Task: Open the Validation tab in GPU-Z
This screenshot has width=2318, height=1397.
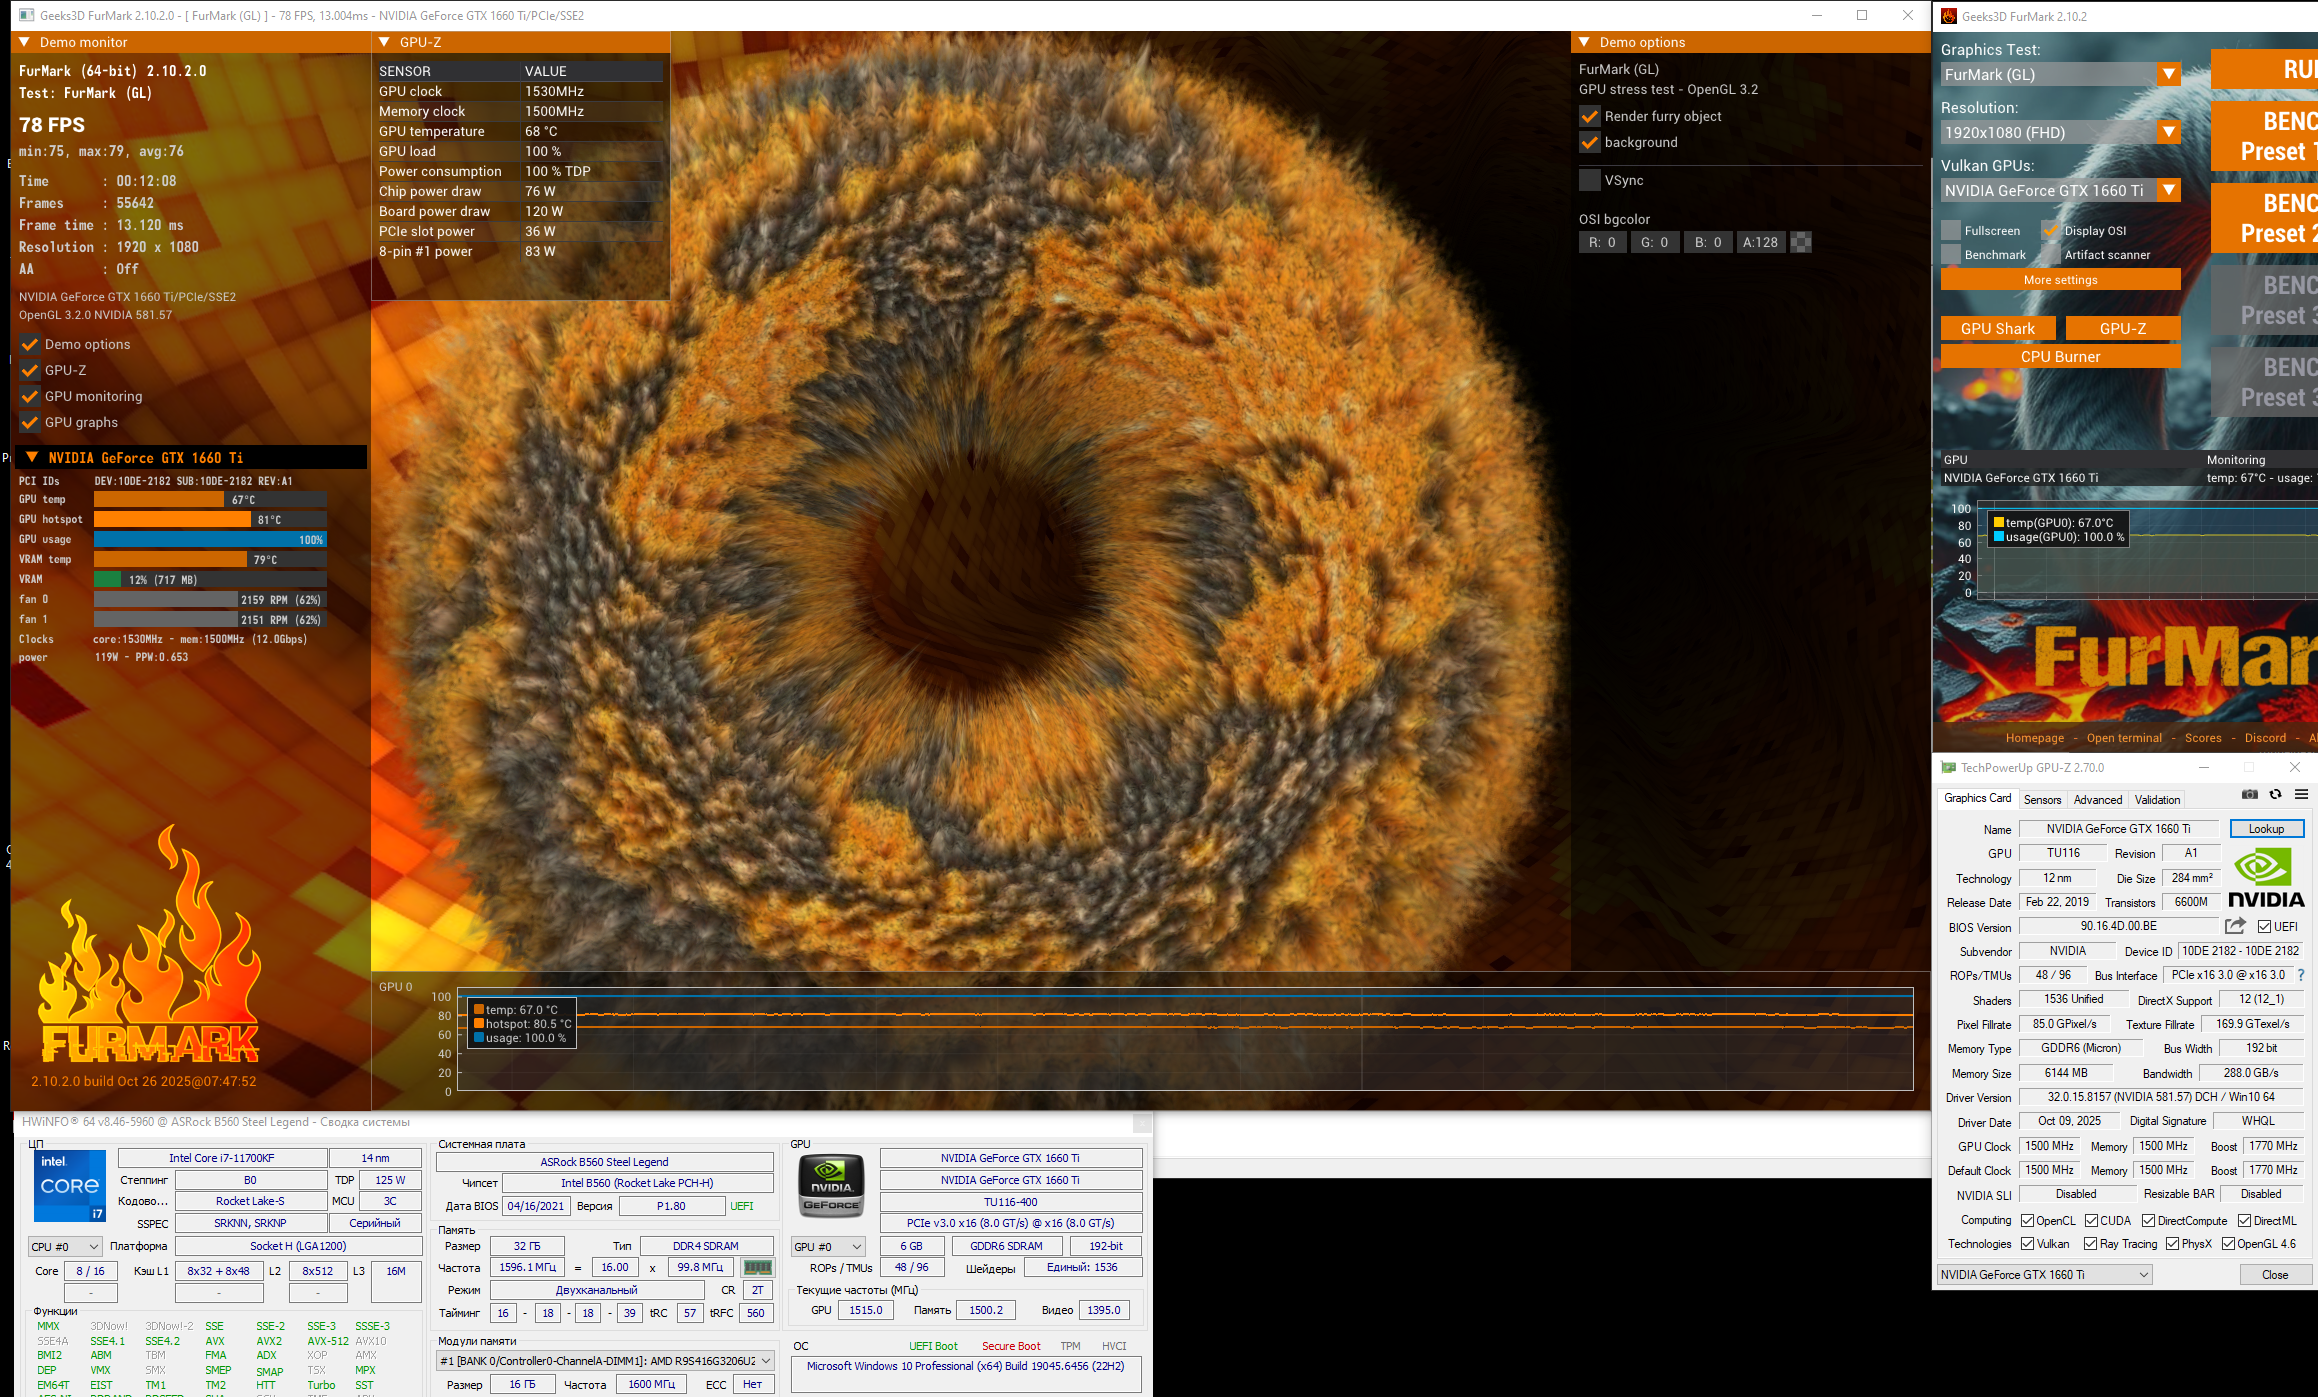Action: (2157, 800)
